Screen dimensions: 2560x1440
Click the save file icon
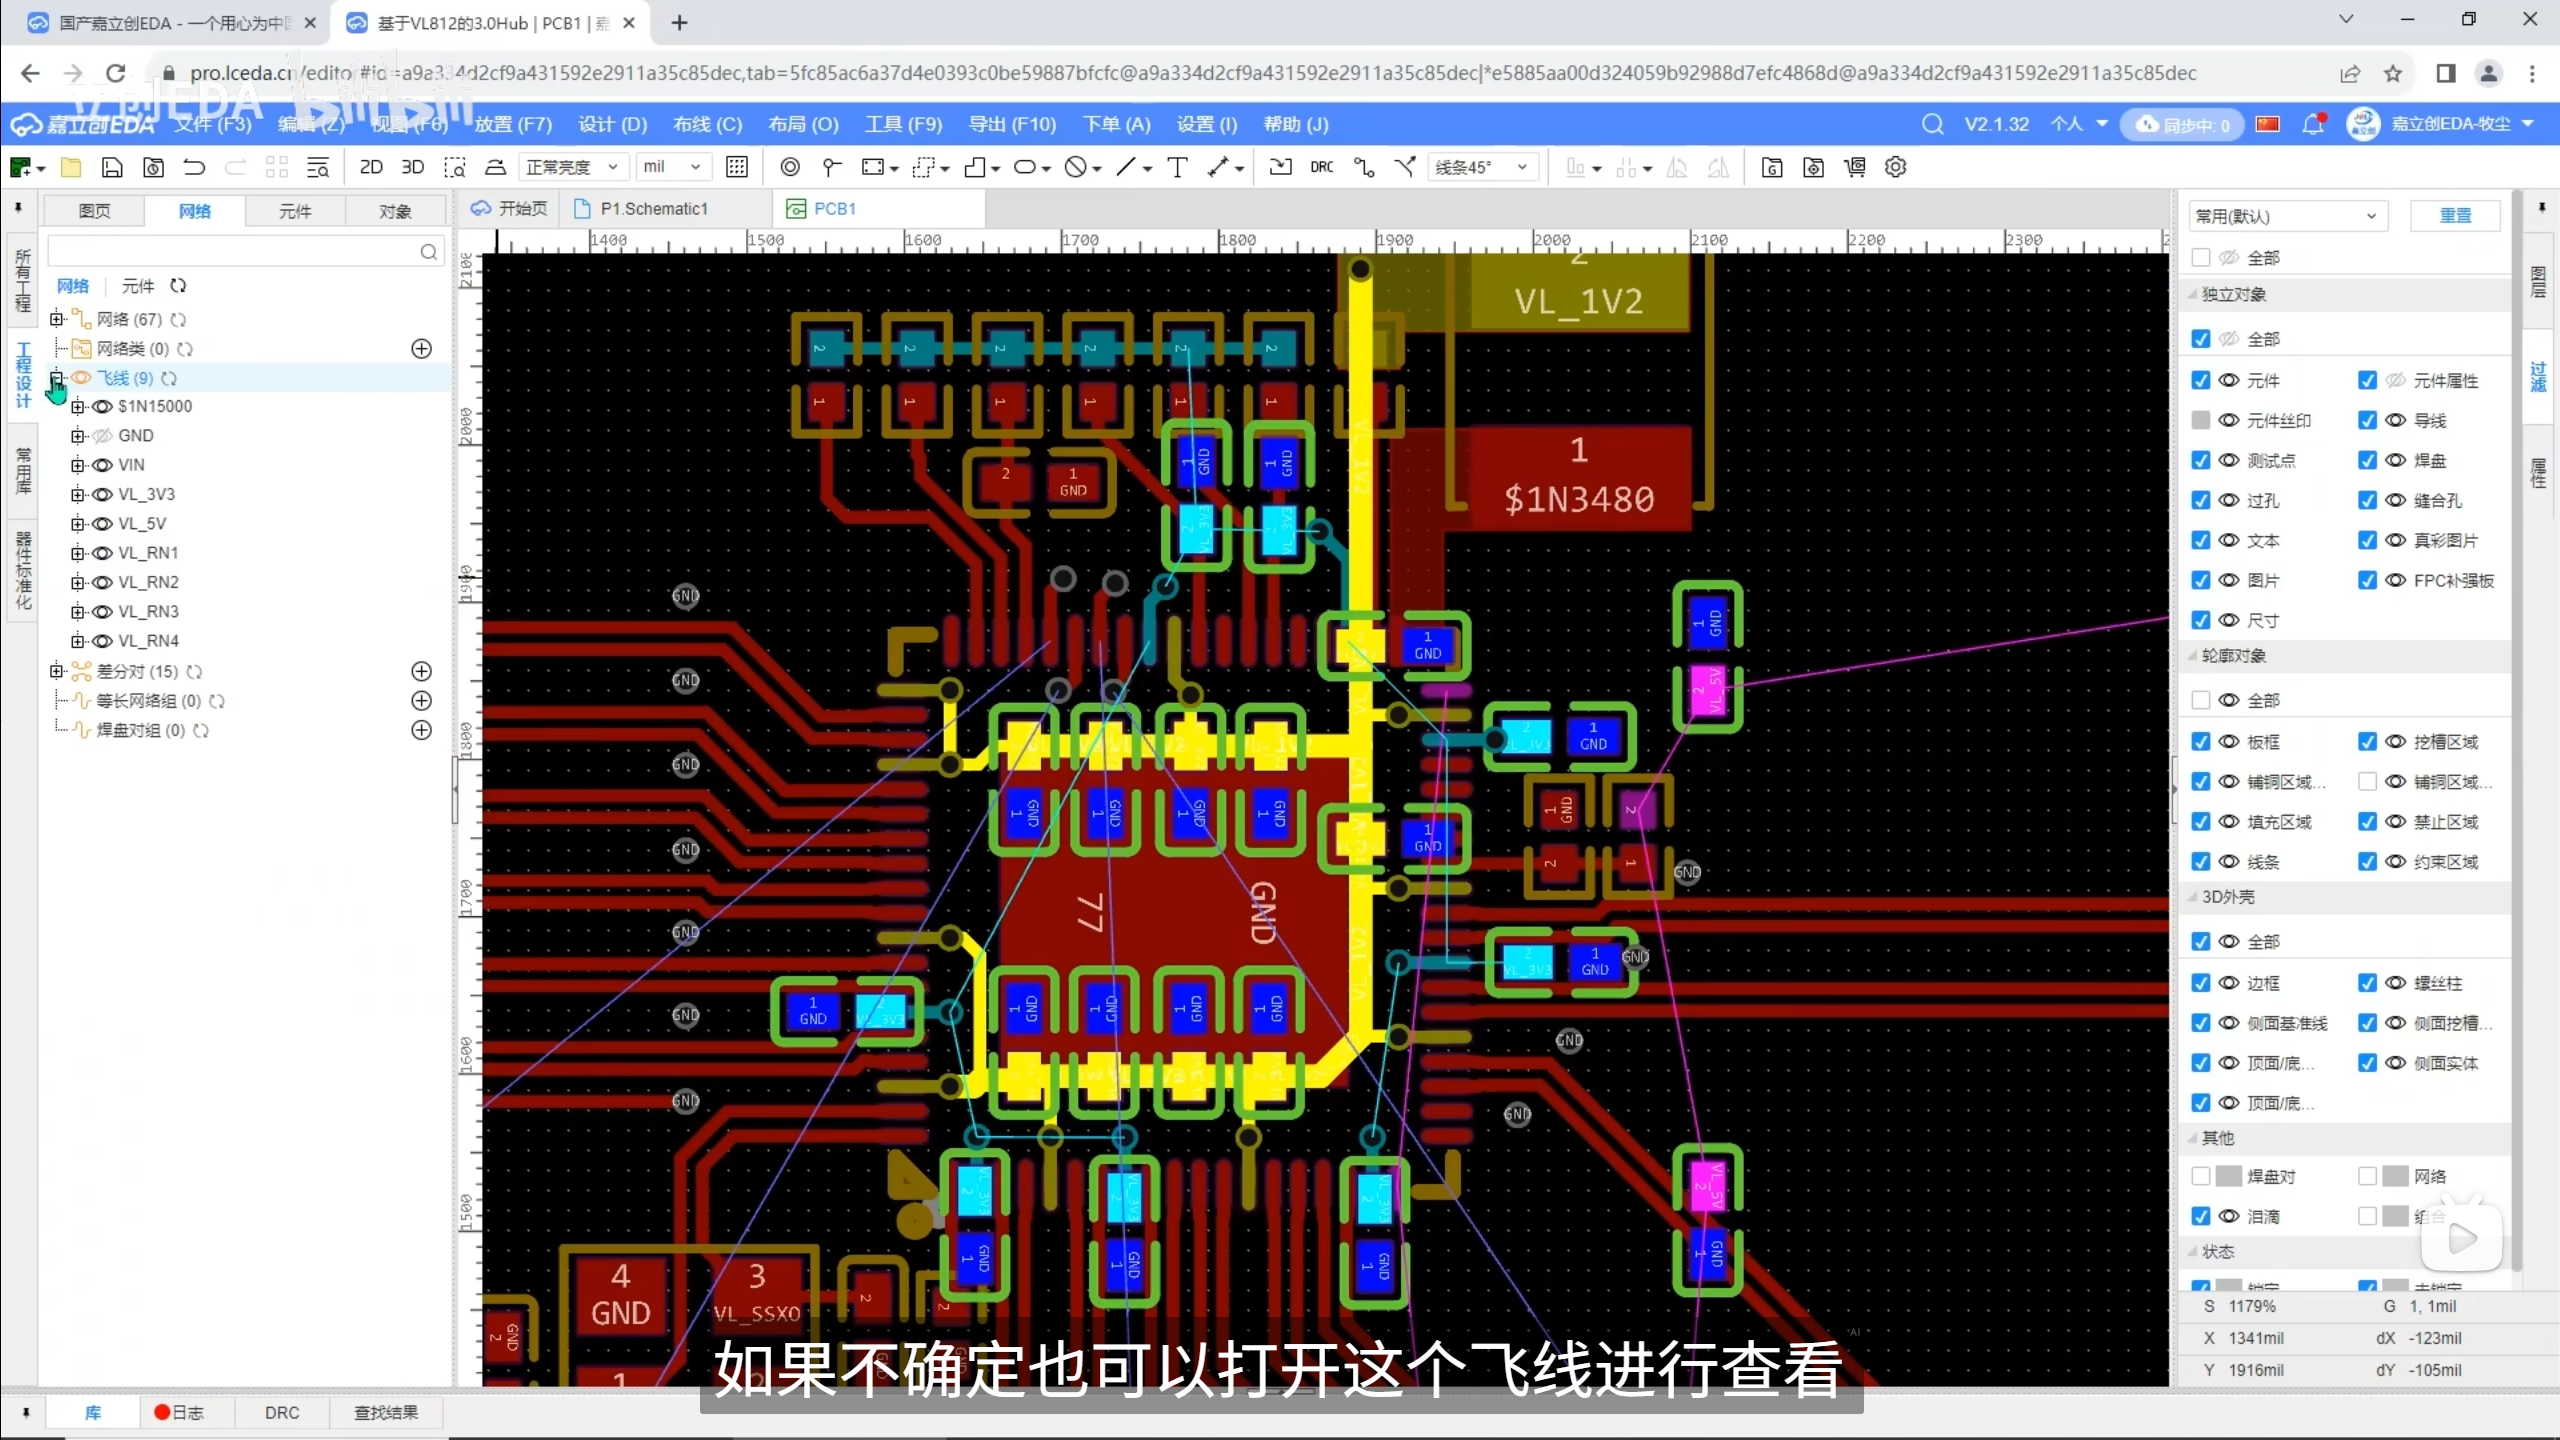(112, 167)
